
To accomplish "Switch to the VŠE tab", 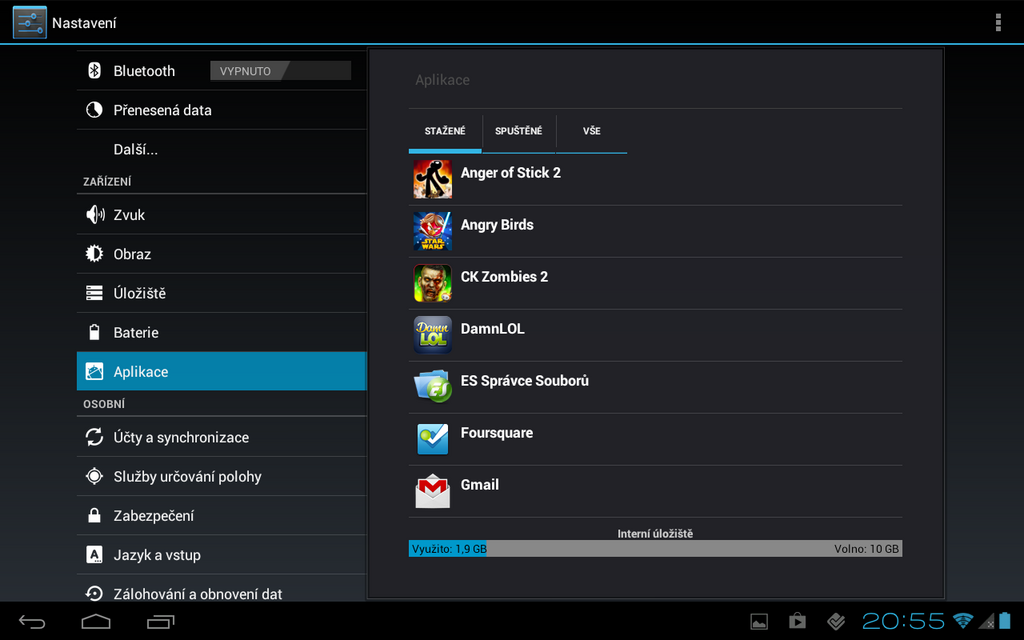I will tap(591, 131).
